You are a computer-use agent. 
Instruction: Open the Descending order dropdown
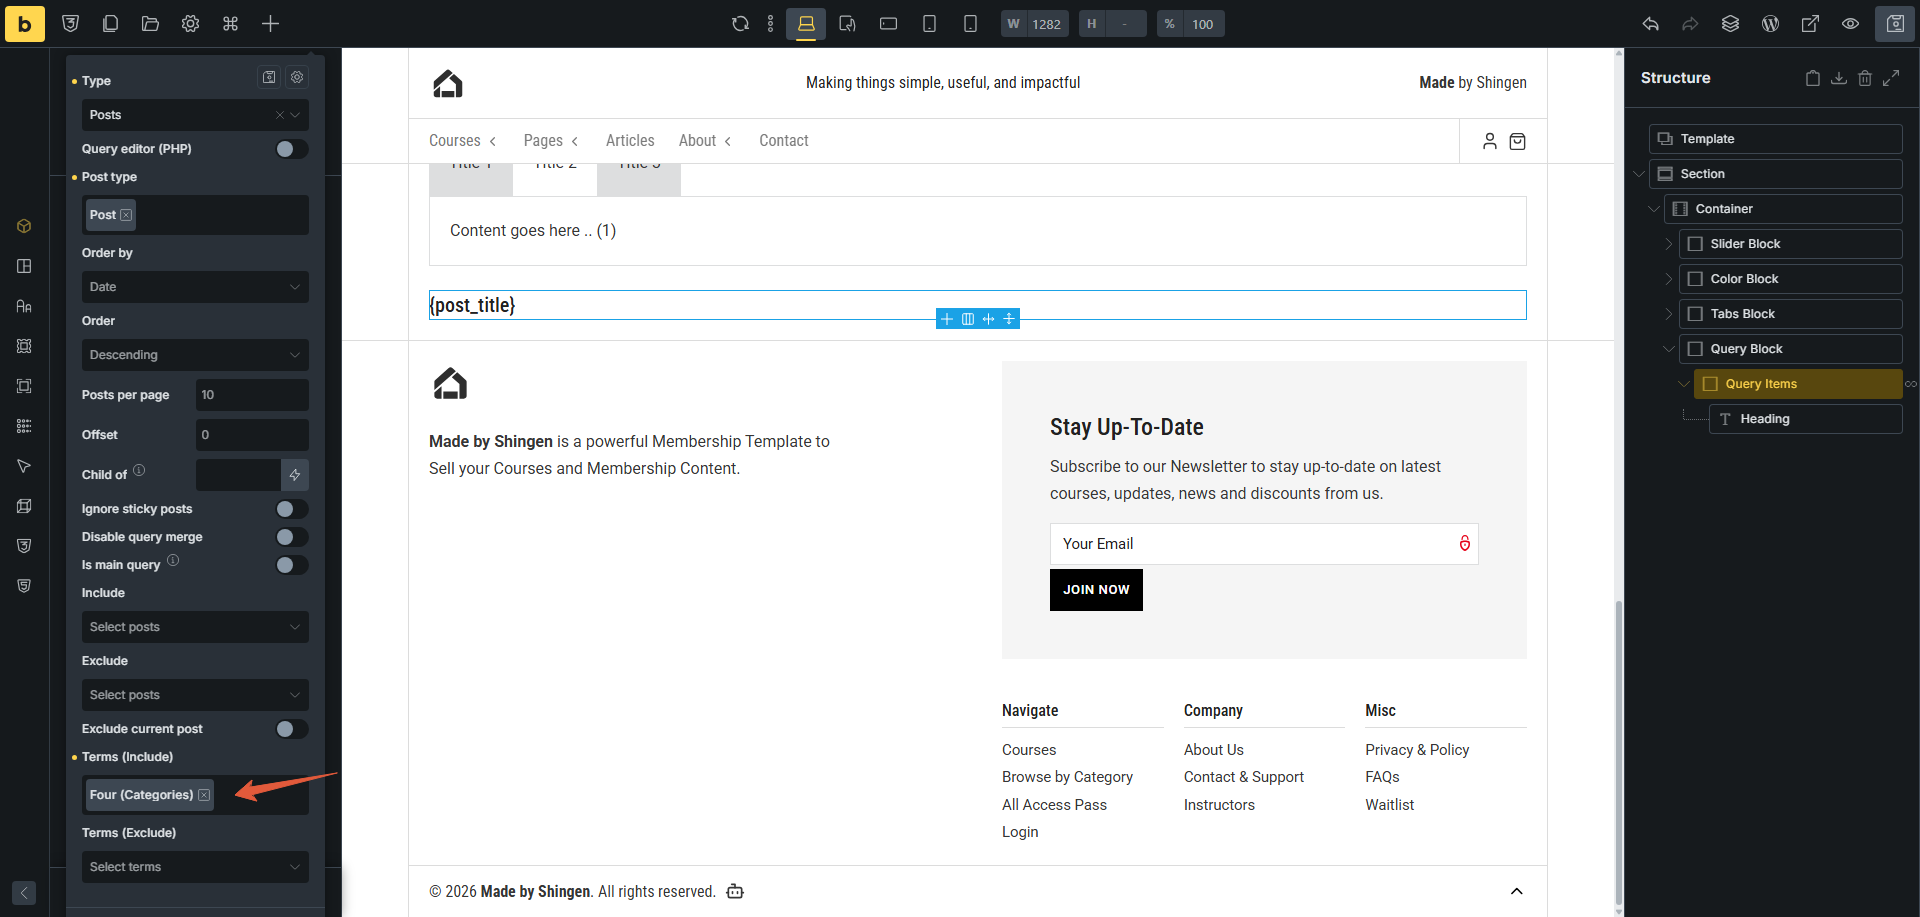[x=195, y=355]
